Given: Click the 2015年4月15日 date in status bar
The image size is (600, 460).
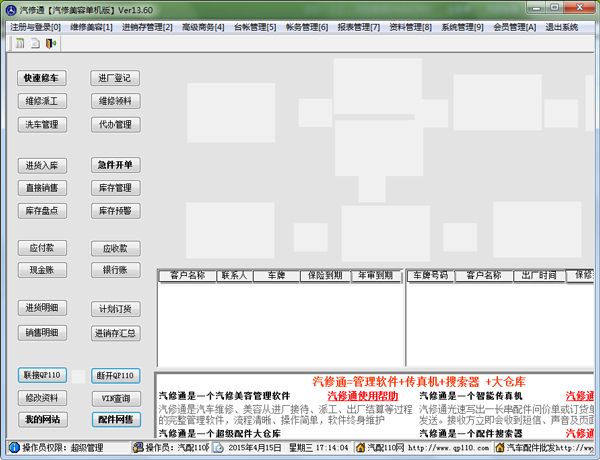Looking at the screenshot, I should click(255, 447).
